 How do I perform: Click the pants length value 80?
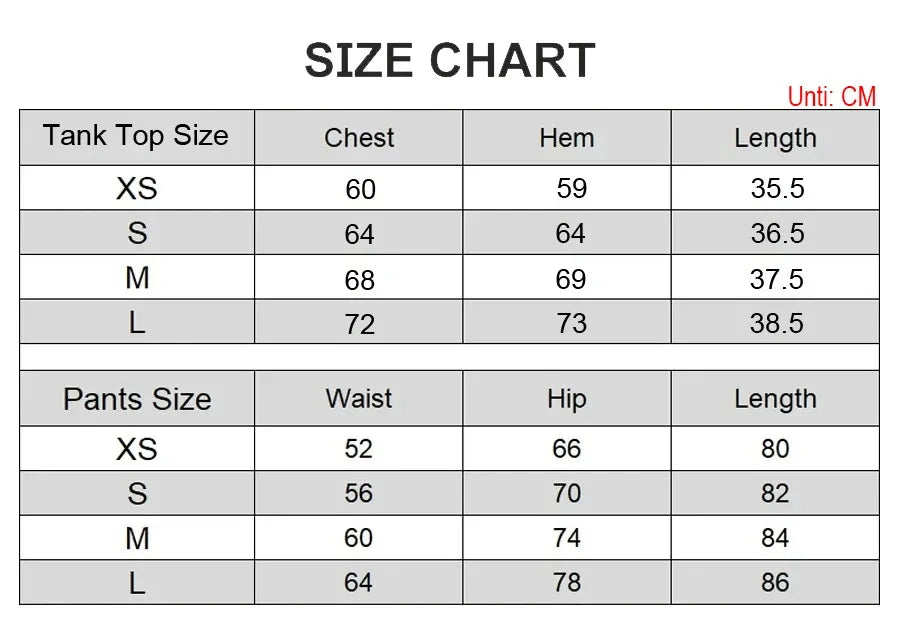tap(775, 449)
